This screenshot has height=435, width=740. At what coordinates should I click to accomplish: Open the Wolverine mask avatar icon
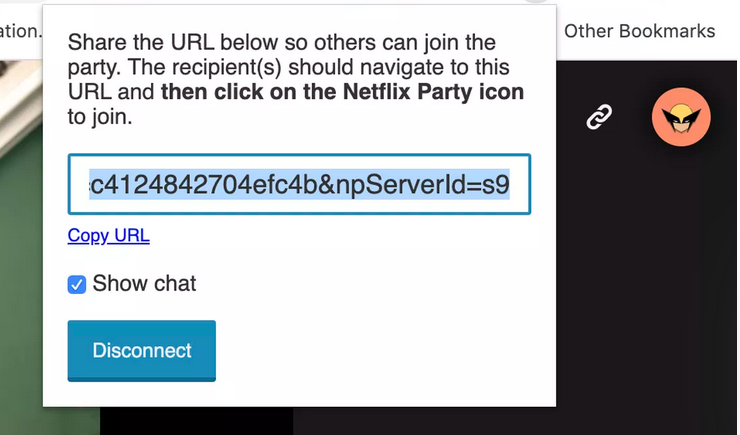681,118
